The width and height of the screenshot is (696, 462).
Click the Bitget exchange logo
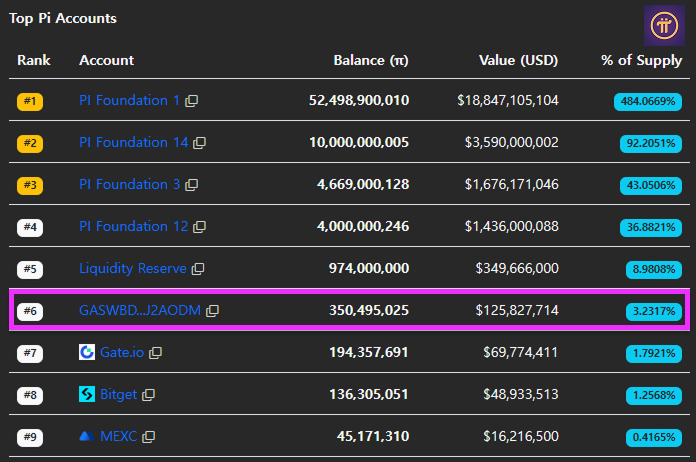tap(87, 394)
